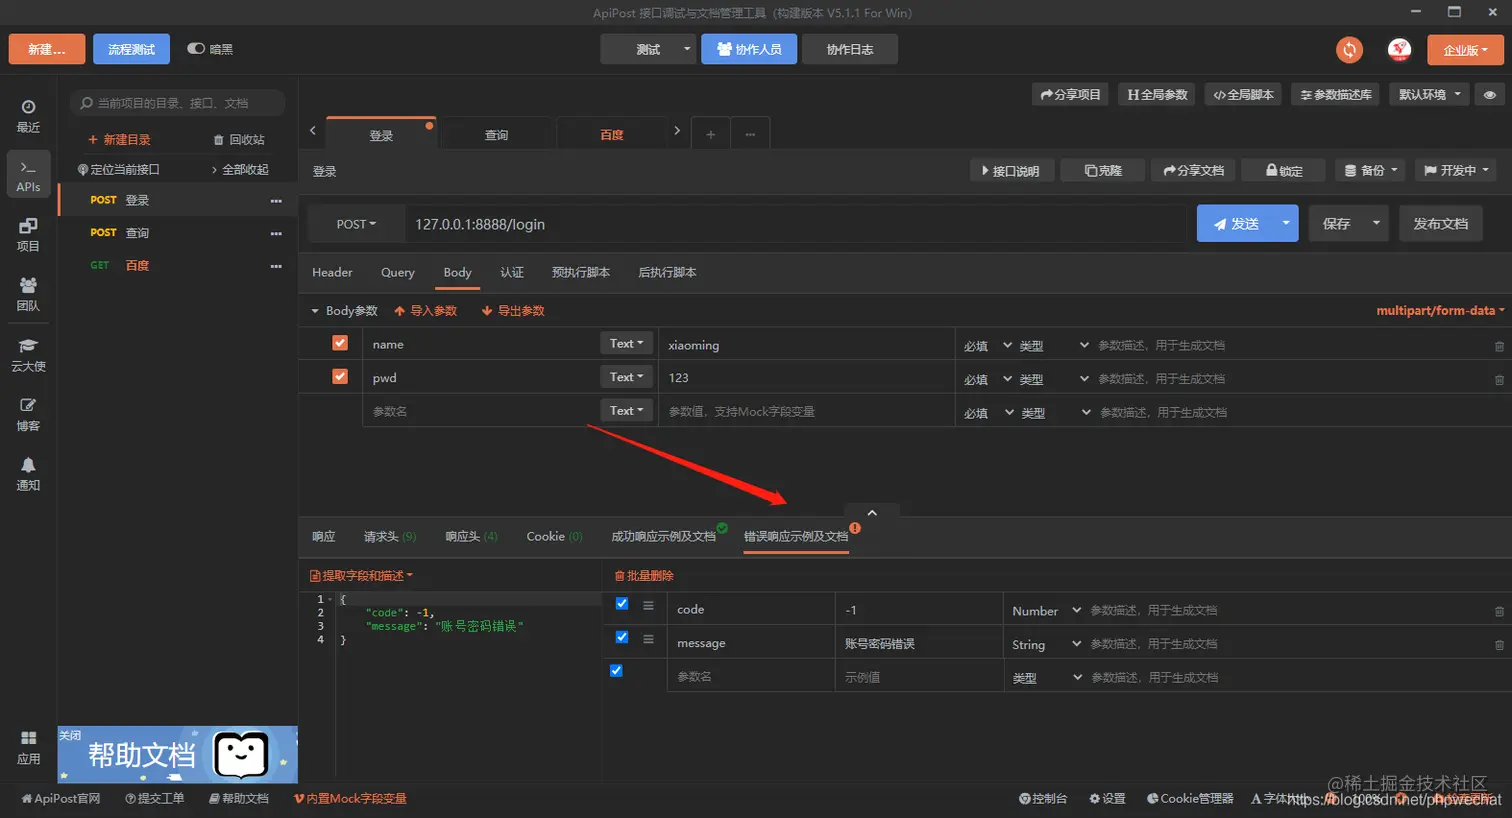
Task: Toggle the select-all checkbox in response fields
Action: [616, 671]
